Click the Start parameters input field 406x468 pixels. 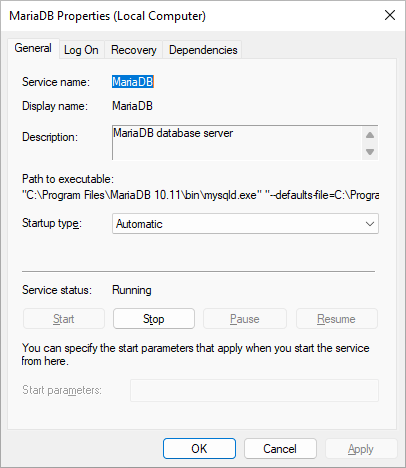pyautogui.click(x=254, y=390)
